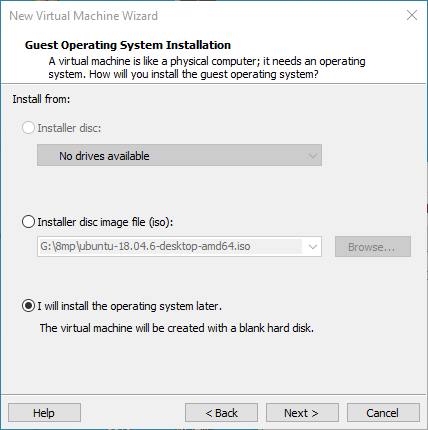Click the 'Installer disc:' label text
Screen dimensions: 428x430
pos(69,128)
